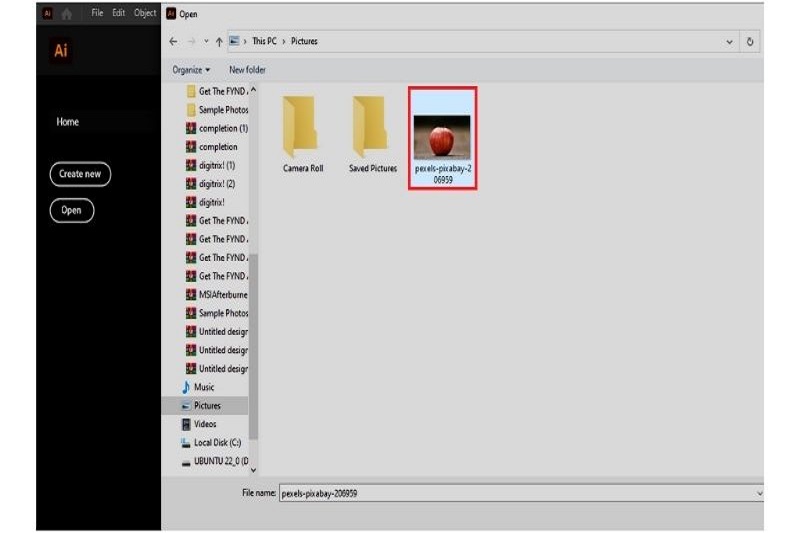
Task: Click the Ai icon in Open dialog title
Action: 171,14
